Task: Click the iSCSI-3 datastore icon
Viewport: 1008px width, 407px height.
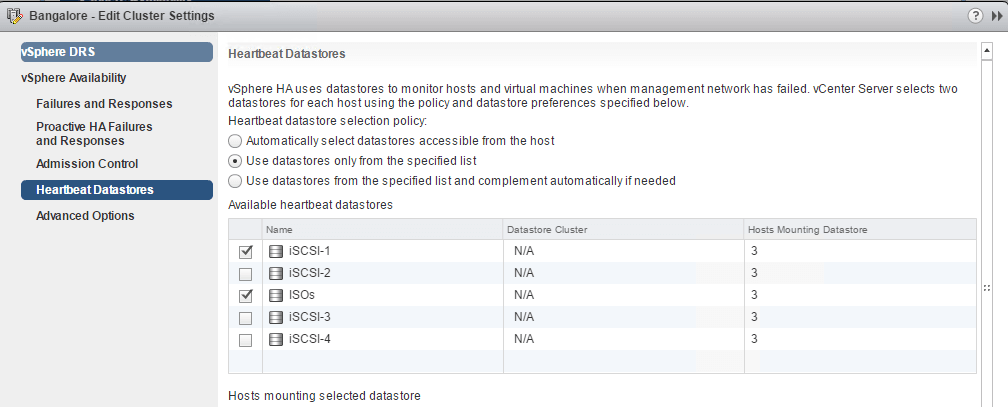Action: click(x=276, y=317)
